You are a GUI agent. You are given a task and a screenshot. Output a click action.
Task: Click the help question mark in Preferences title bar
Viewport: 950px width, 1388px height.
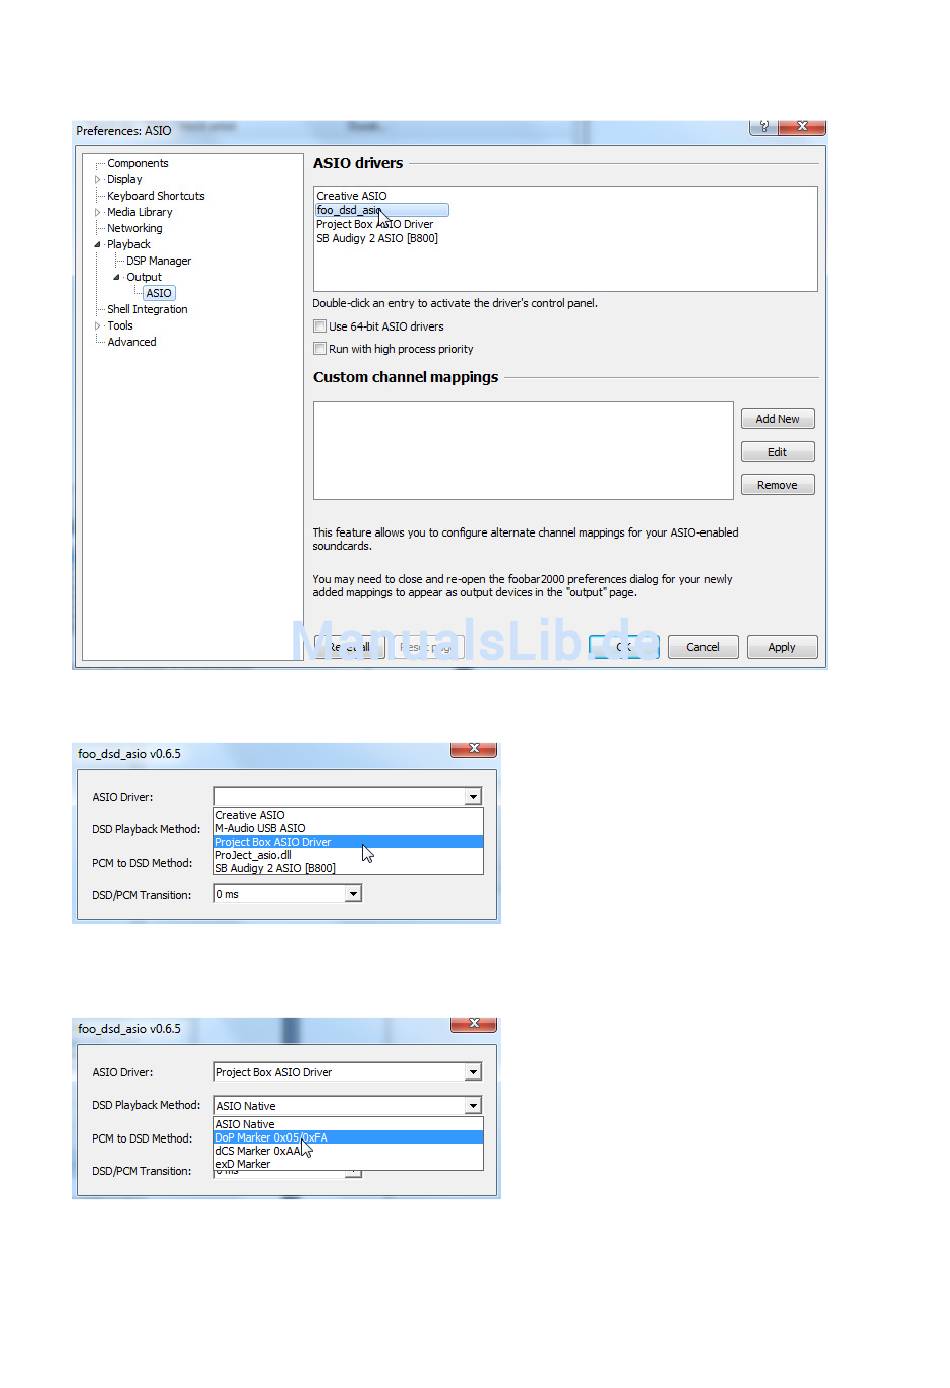pyautogui.click(x=763, y=126)
